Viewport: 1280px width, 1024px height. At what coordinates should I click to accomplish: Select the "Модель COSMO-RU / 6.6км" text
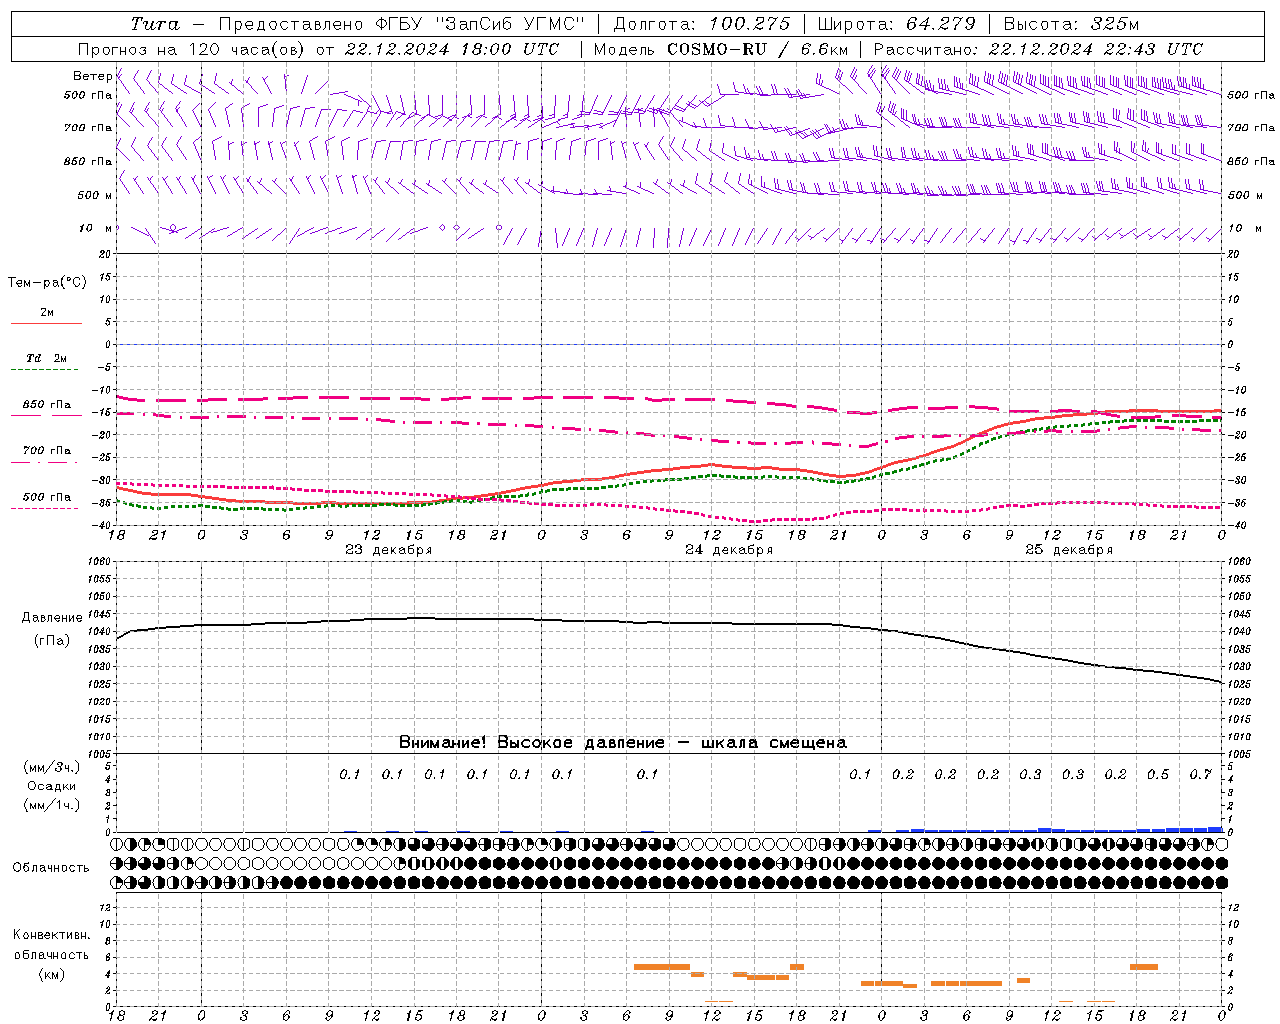[721, 49]
